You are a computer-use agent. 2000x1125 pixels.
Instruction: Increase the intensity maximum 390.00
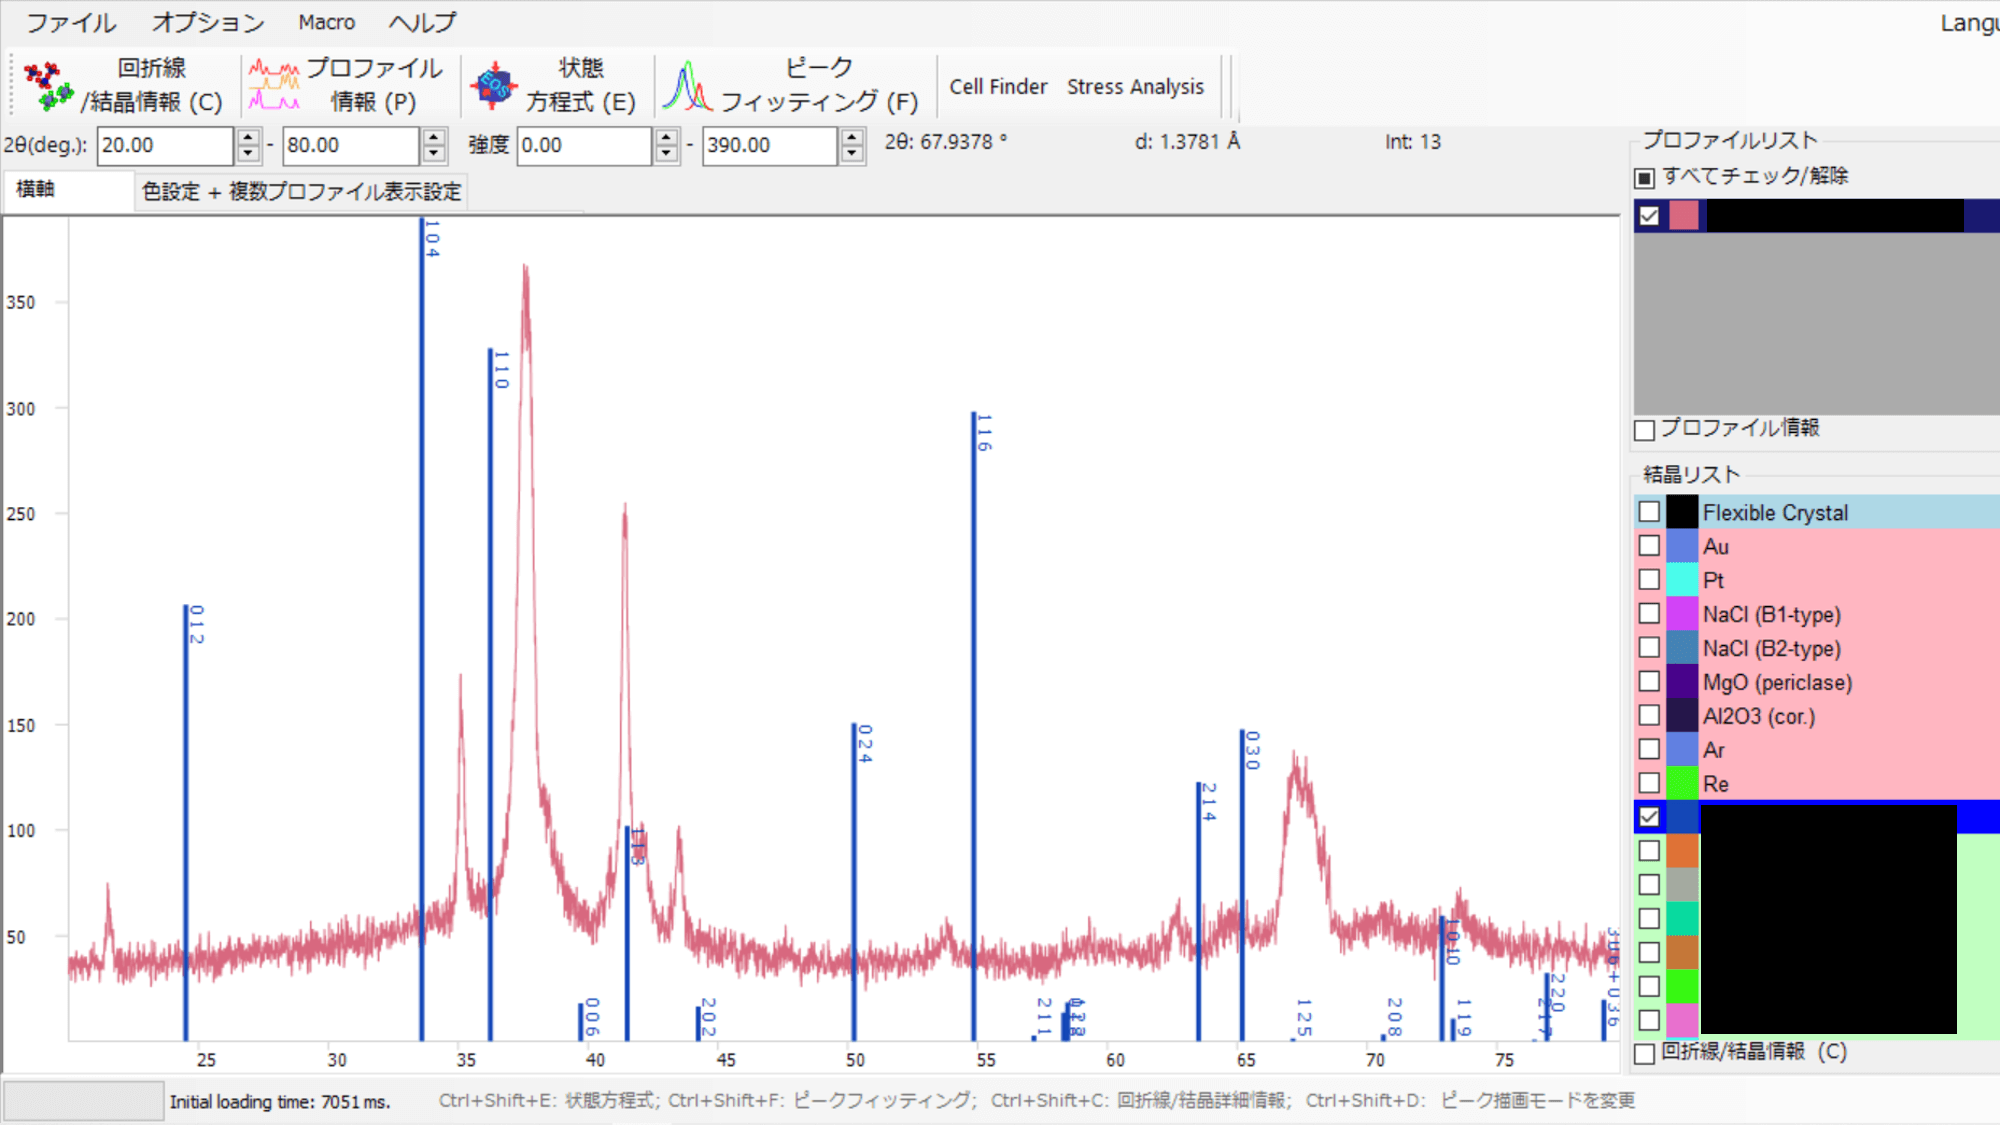tap(851, 137)
